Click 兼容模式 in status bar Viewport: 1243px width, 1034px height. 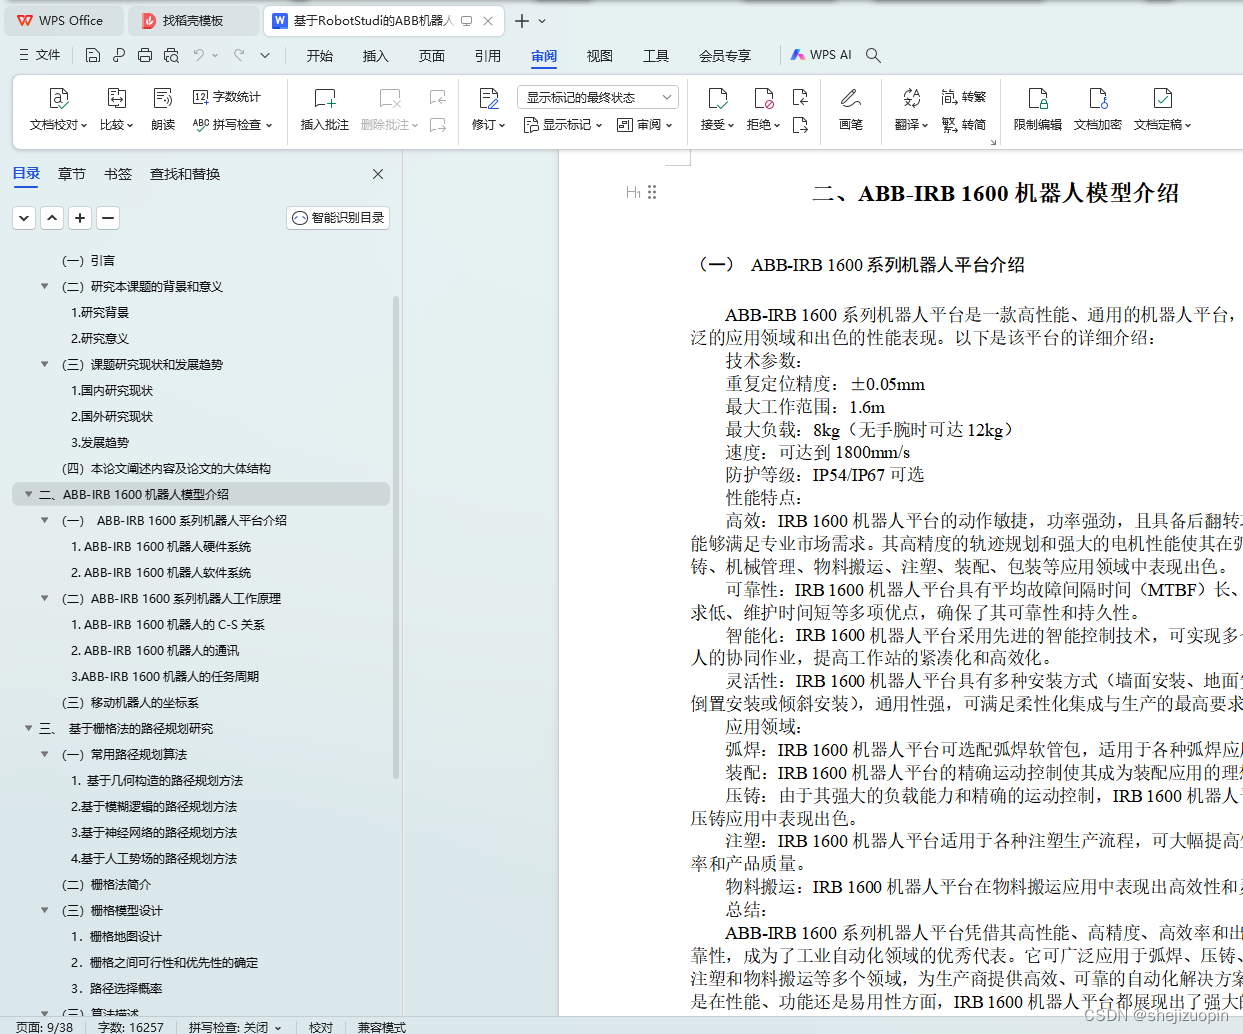click(x=381, y=1027)
